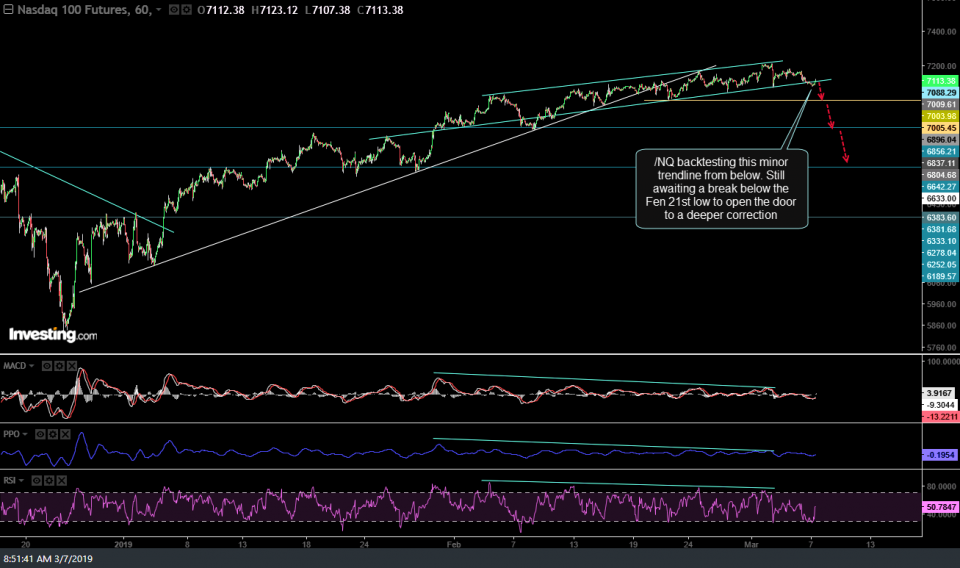Click the Mar label on time axis
This screenshot has width=960, height=568.
[751, 544]
